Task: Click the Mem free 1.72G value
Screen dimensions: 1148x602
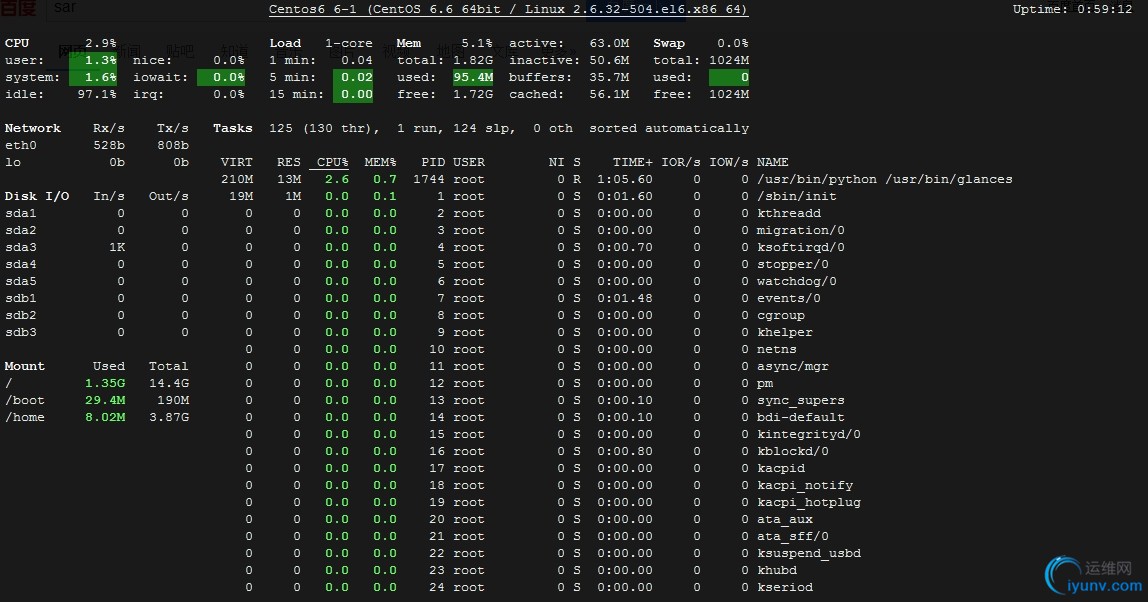Action: (x=473, y=94)
